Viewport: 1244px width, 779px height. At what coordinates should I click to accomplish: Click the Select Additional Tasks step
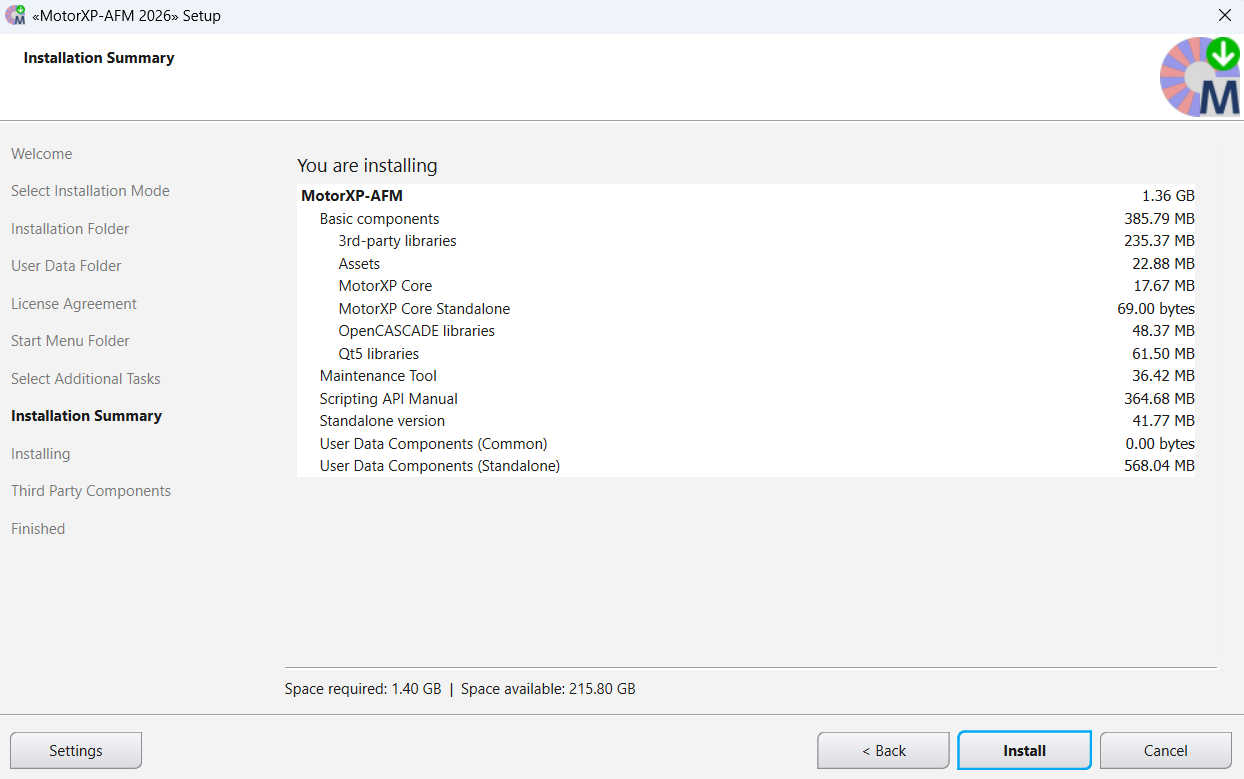[86, 379]
